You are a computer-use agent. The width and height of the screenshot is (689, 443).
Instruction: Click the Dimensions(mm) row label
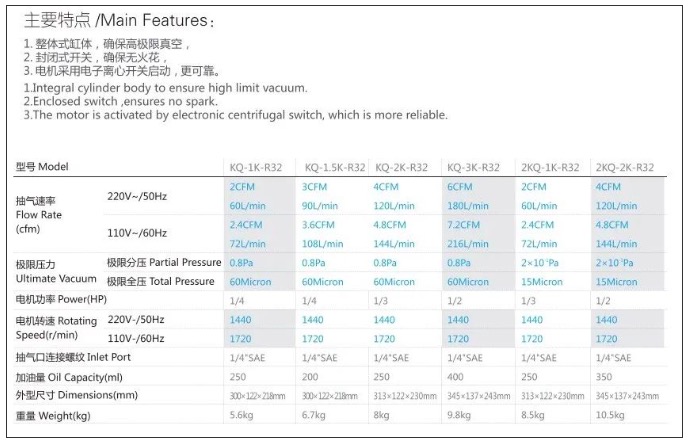pos(76,395)
